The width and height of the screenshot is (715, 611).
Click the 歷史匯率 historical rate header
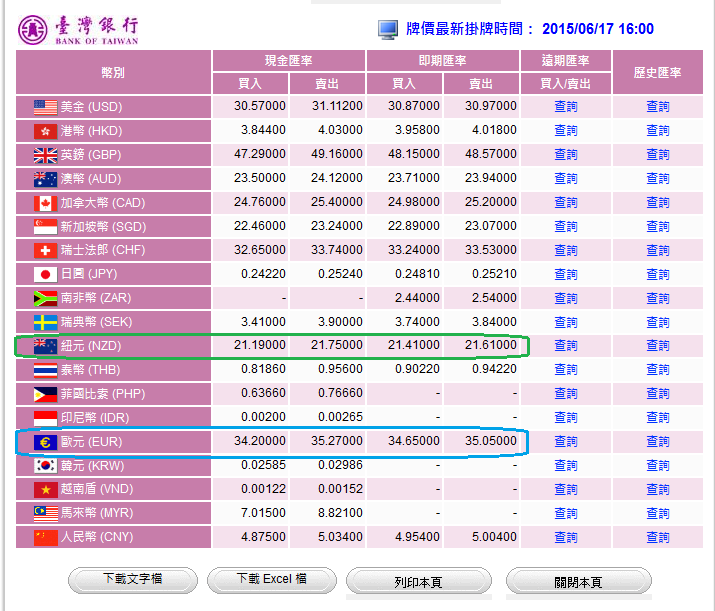658,72
